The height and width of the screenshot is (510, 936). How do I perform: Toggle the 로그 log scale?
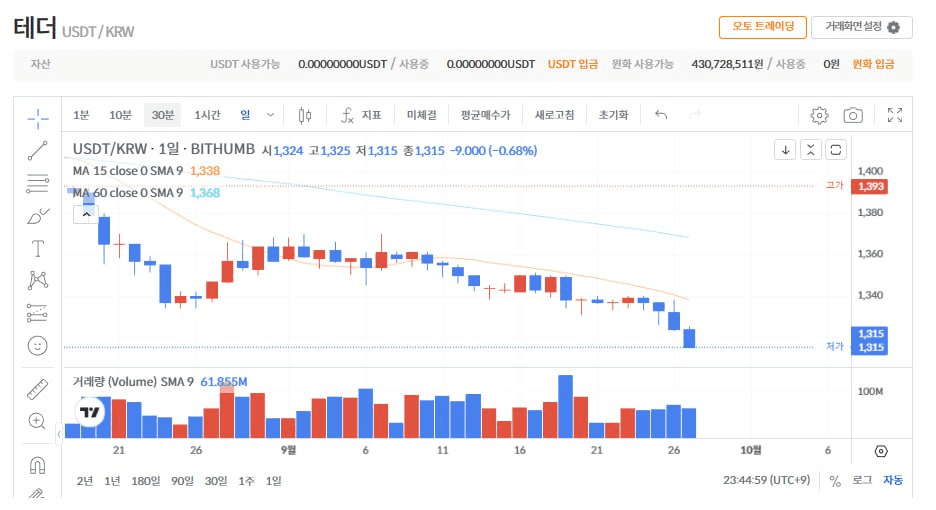[861, 480]
